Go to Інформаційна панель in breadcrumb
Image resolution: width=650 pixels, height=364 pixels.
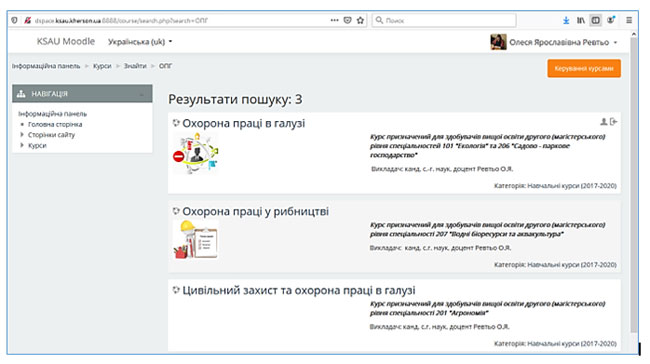click(46, 66)
